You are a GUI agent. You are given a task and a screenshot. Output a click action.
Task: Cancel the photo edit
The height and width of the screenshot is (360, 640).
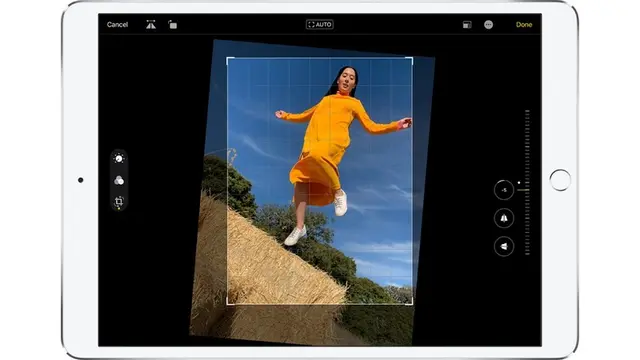117,24
